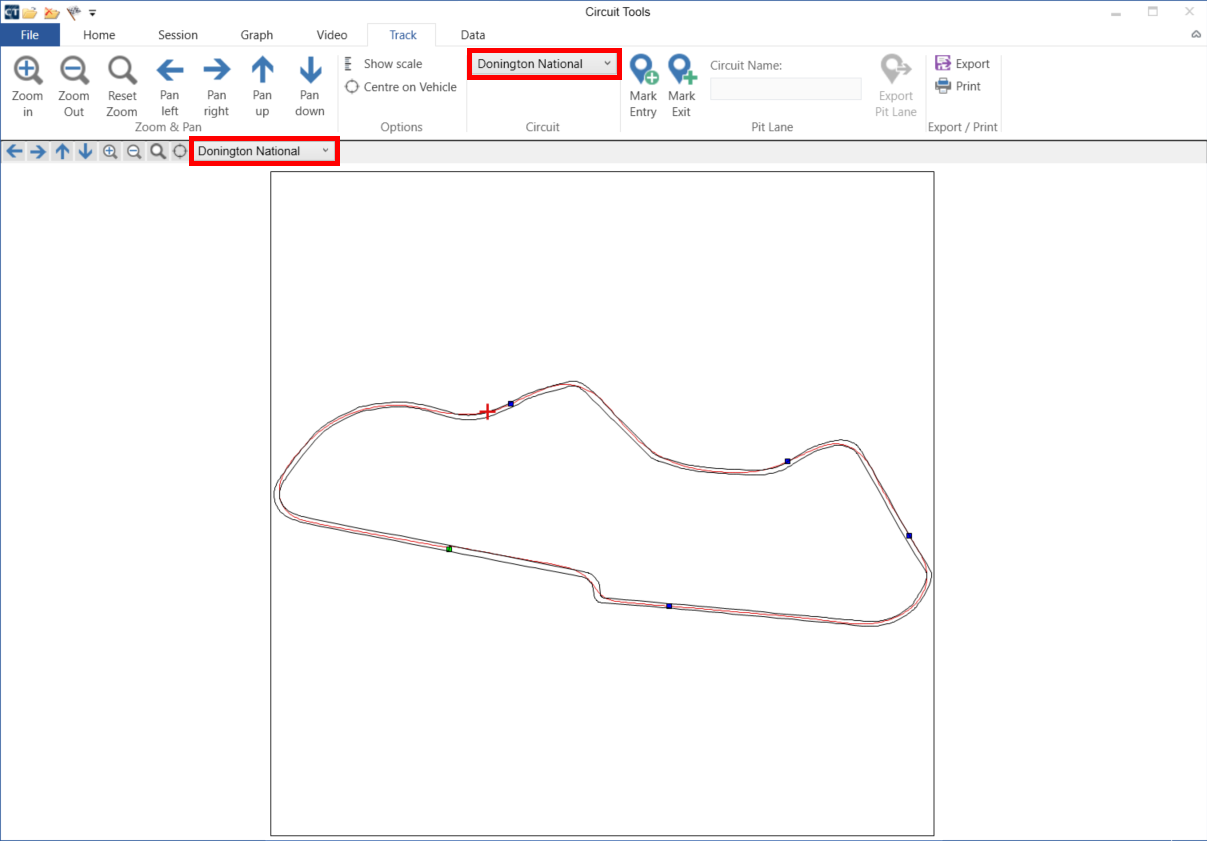Click the Export Pit Lane icon

click(x=896, y=86)
